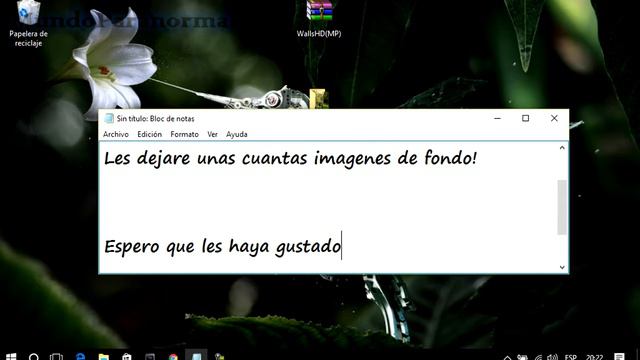
Task: Open the Store icon on the taskbar
Action: pos(127,357)
